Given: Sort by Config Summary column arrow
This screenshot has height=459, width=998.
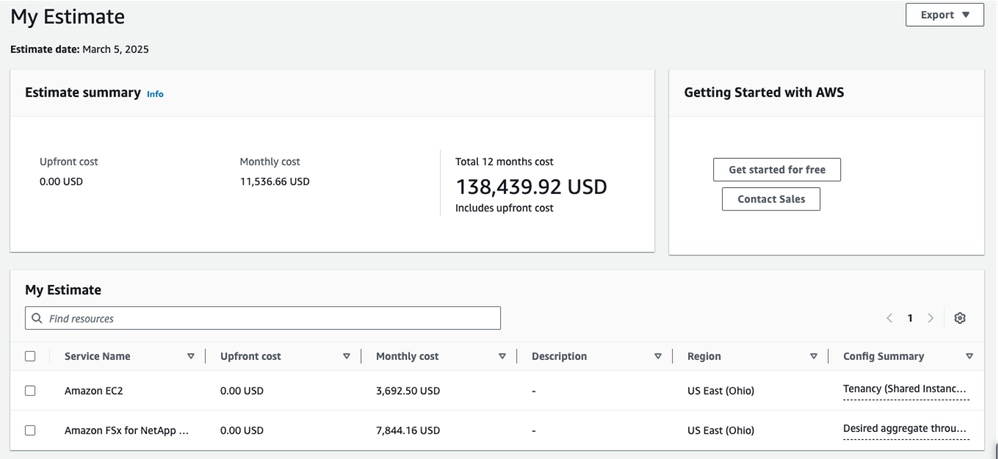Looking at the screenshot, I should [x=969, y=356].
